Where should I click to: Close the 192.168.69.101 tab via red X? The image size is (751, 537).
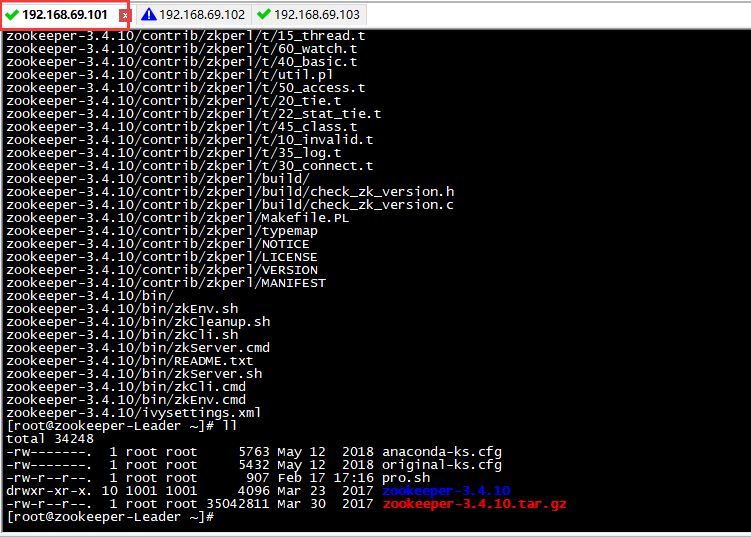pyautogui.click(x=125, y=16)
